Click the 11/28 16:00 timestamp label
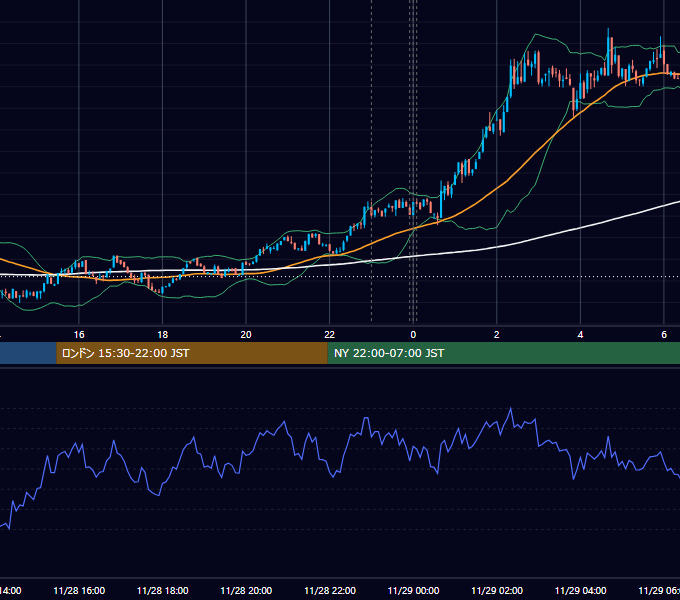This screenshot has height=600, width=680. (x=79, y=591)
